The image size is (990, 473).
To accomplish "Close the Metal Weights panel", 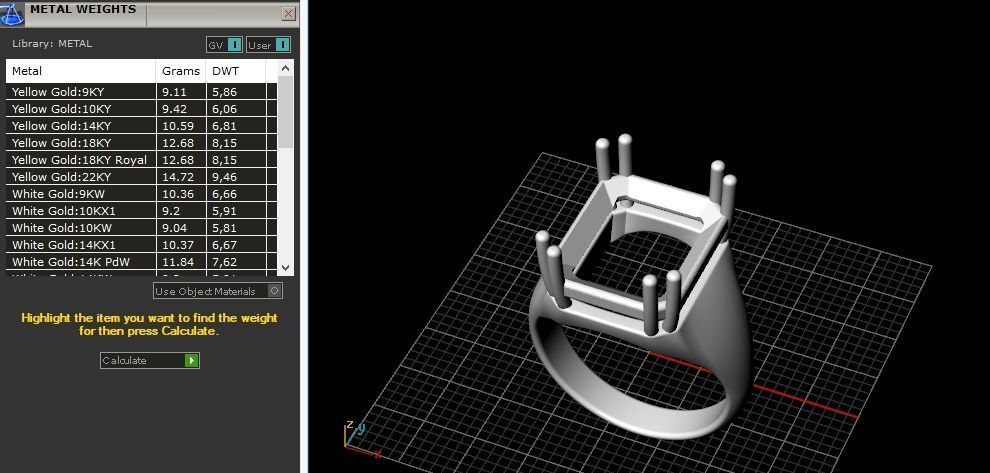I will coord(289,13).
